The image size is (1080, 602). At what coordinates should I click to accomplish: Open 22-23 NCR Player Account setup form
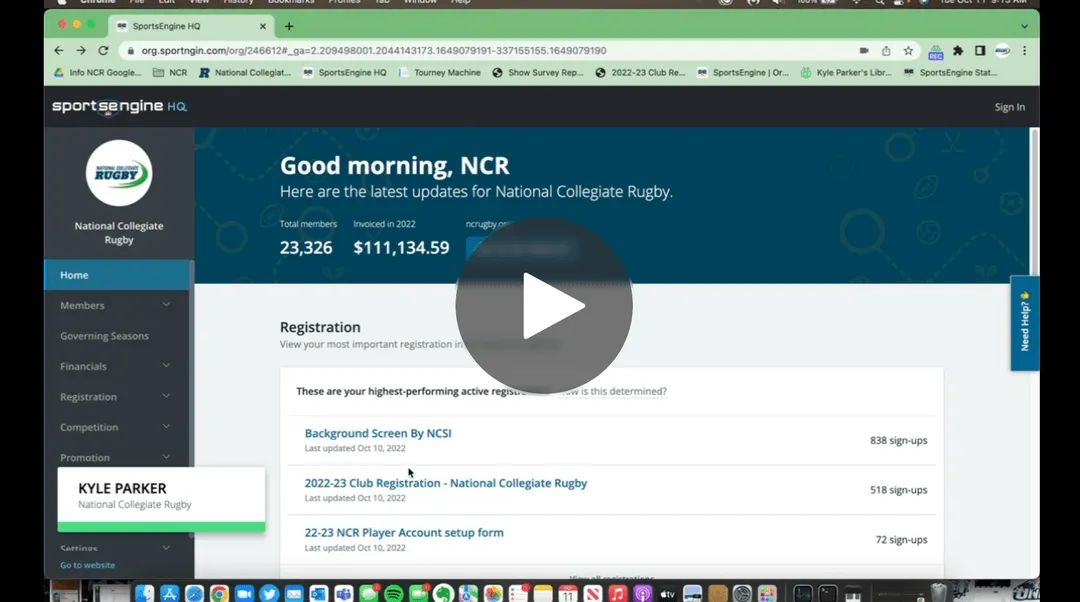[404, 532]
